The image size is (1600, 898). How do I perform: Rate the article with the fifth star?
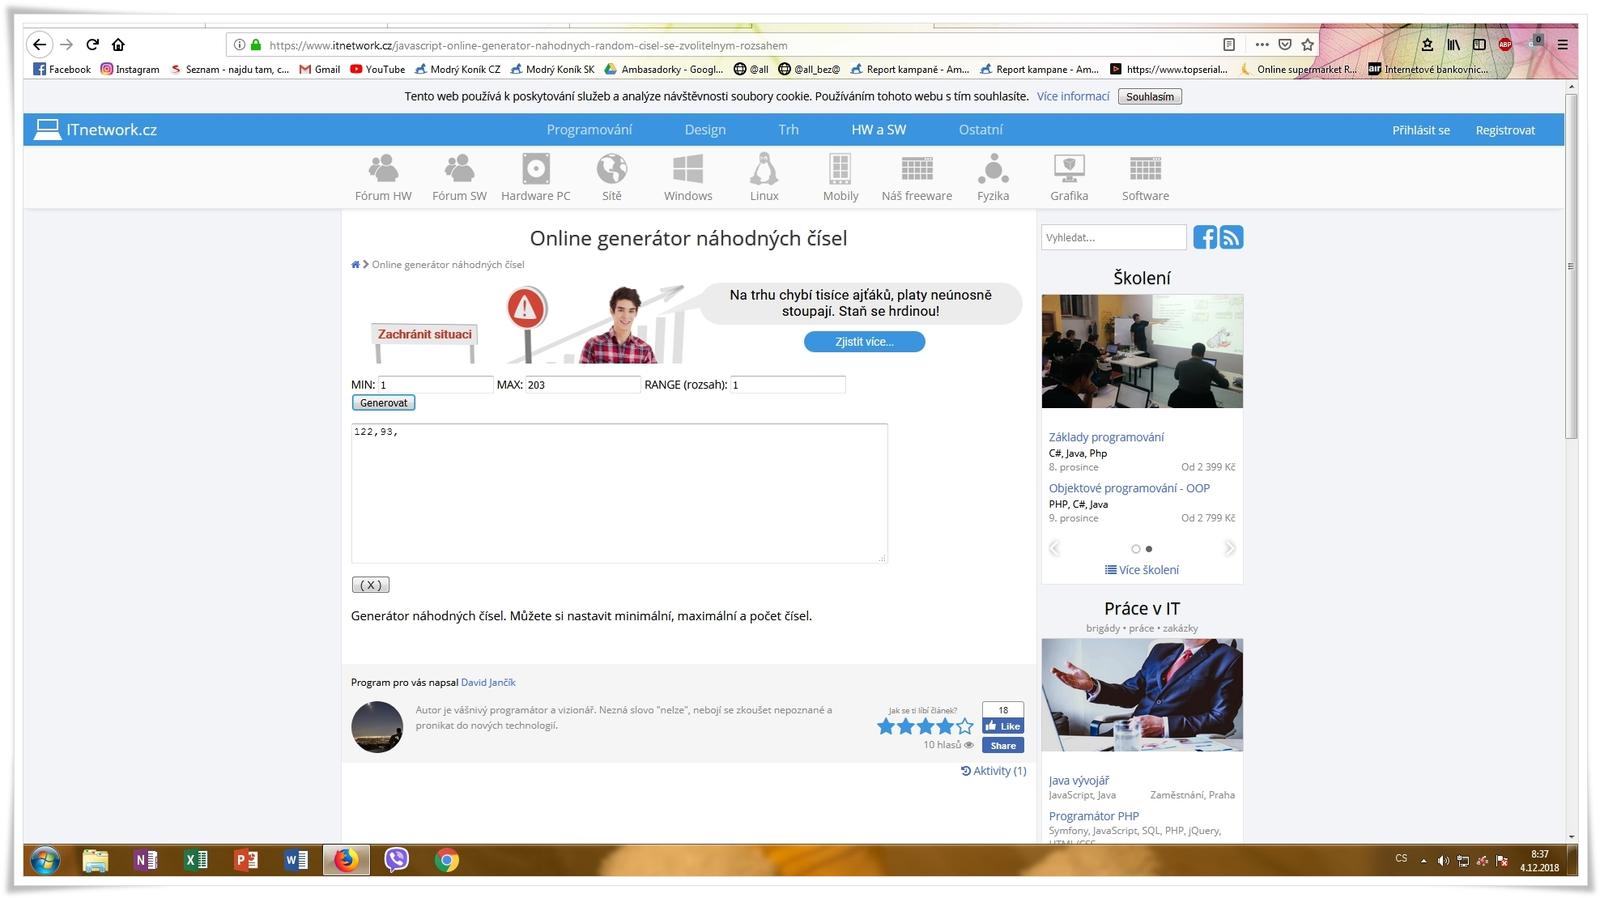pyautogui.click(x=964, y=727)
